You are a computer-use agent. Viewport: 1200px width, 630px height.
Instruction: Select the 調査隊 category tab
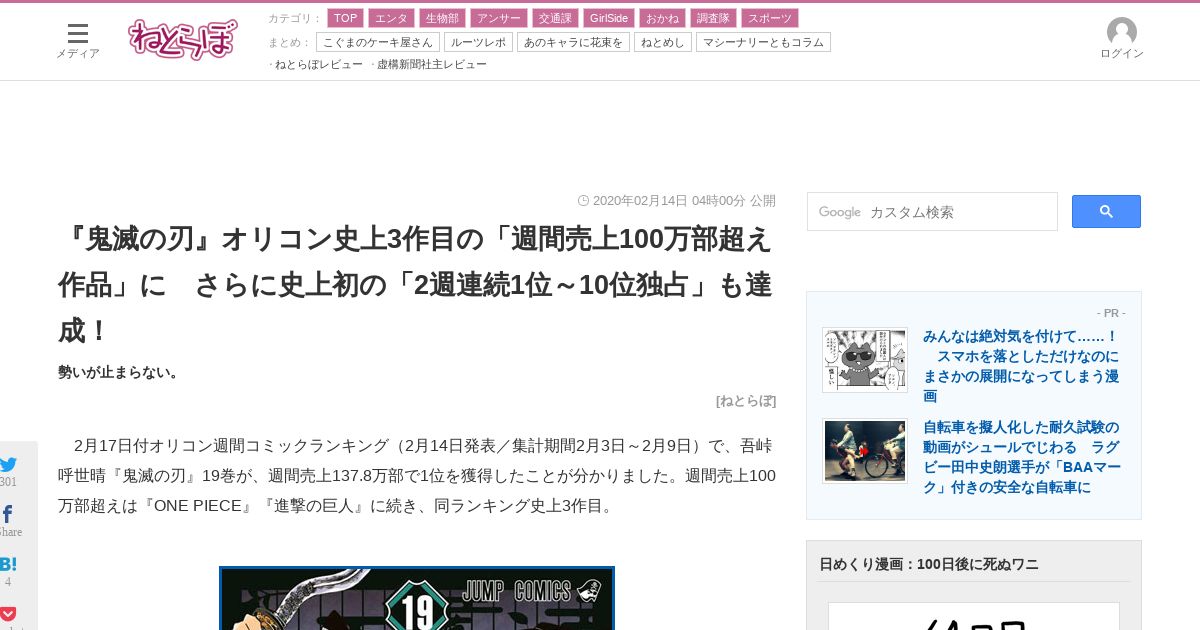[x=713, y=18]
